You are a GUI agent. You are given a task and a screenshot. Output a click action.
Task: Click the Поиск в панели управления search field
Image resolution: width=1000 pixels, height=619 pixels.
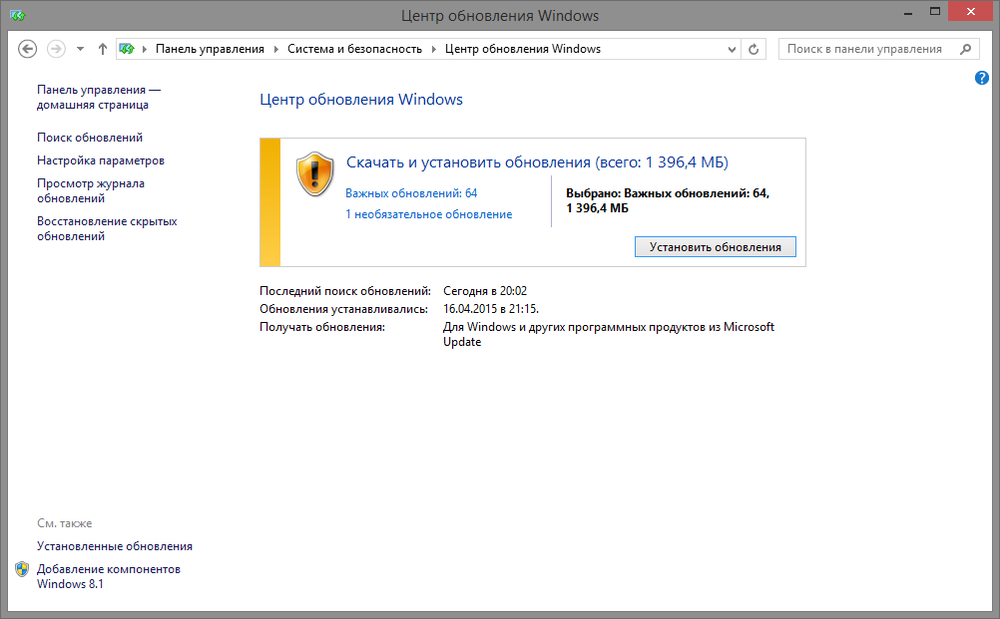(865, 49)
